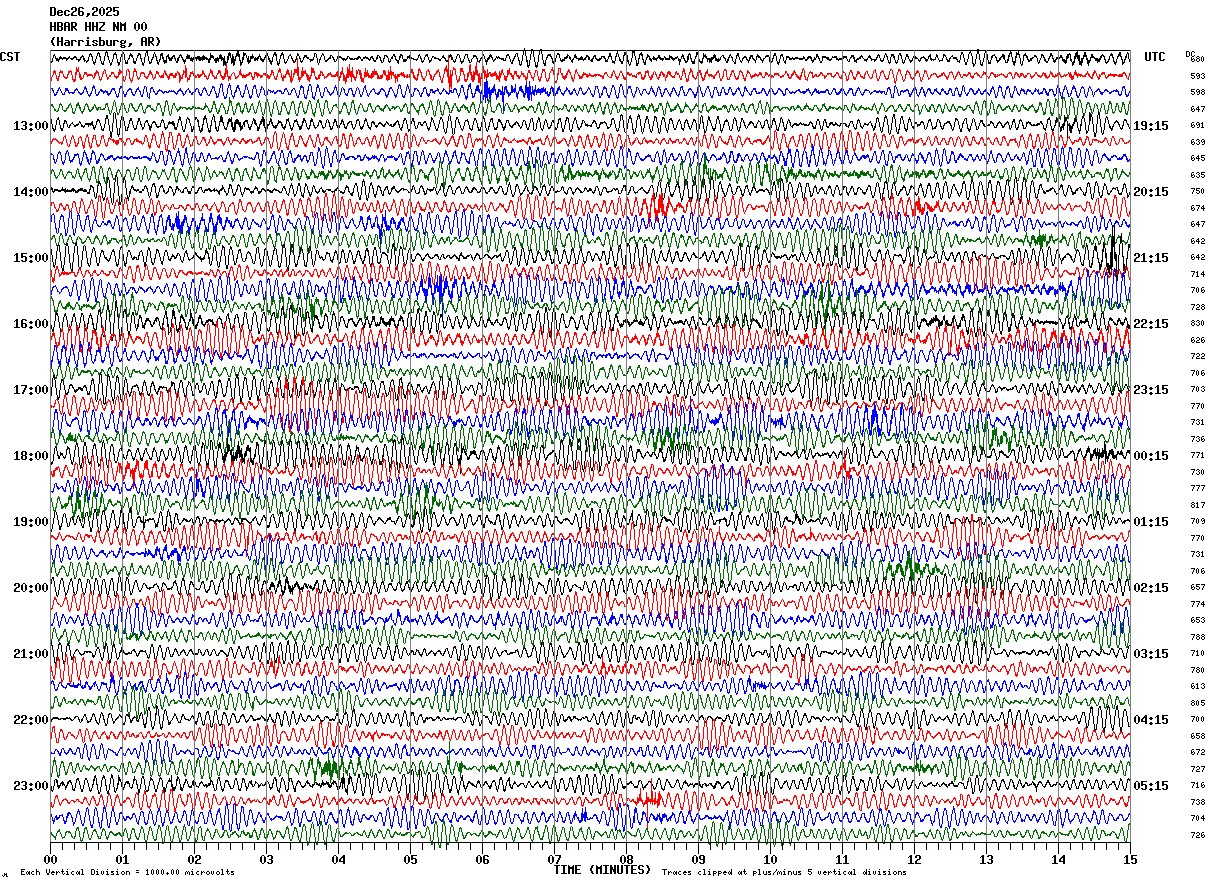Click minute tick label "11" on x-axis

pyautogui.click(x=842, y=860)
